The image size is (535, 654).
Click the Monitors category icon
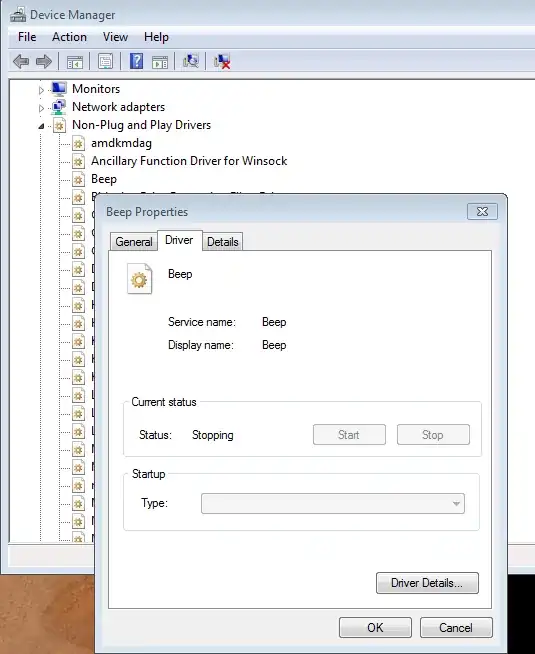coord(59,88)
